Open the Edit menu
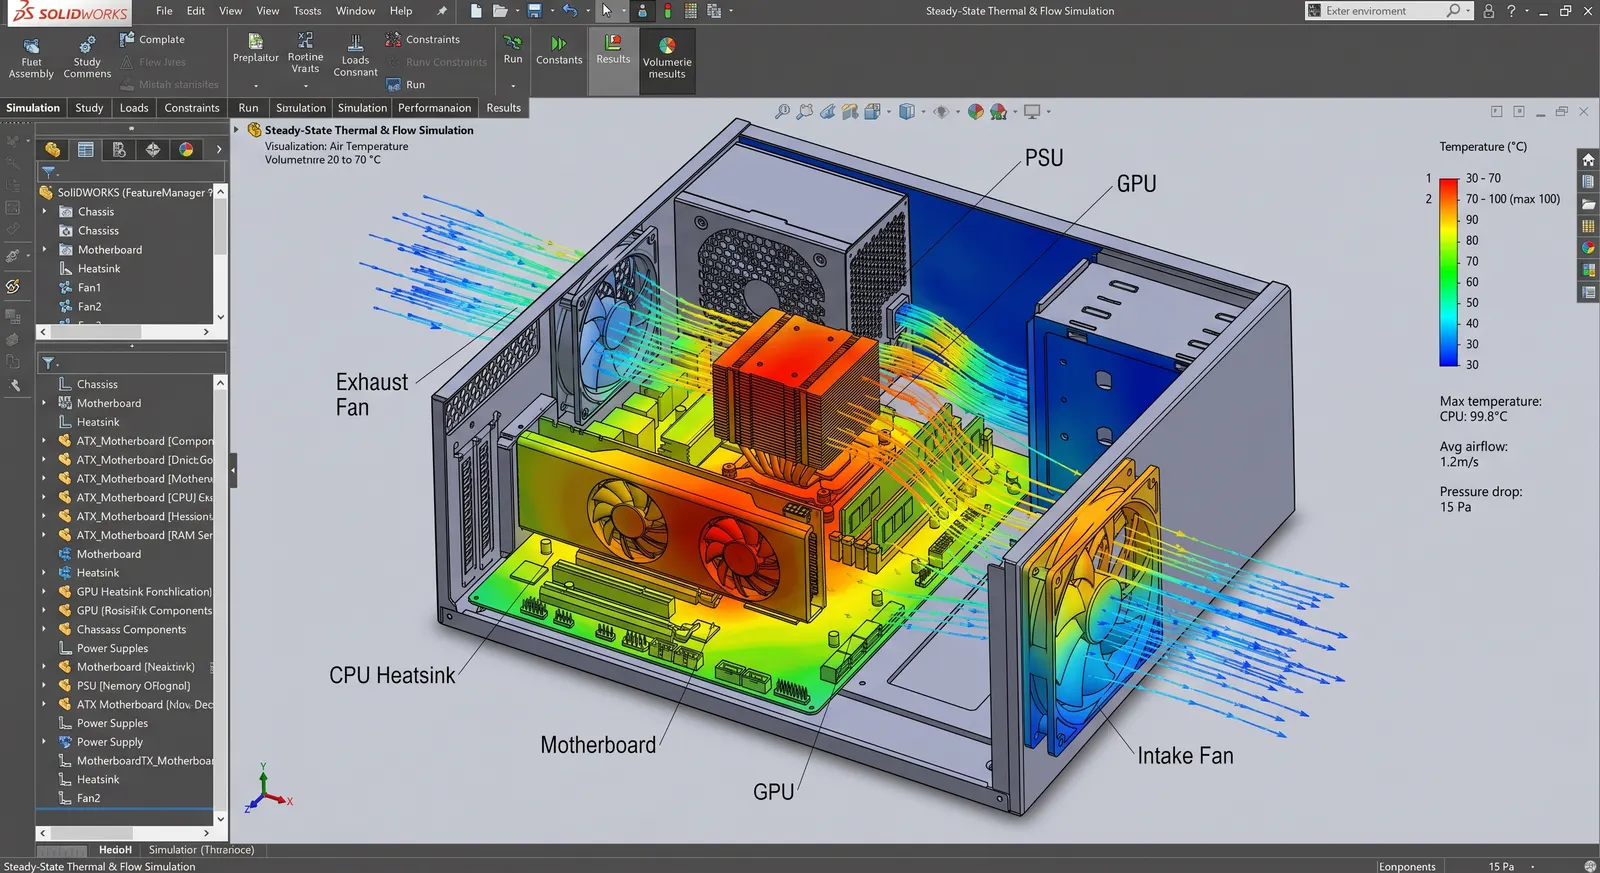 (x=196, y=11)
